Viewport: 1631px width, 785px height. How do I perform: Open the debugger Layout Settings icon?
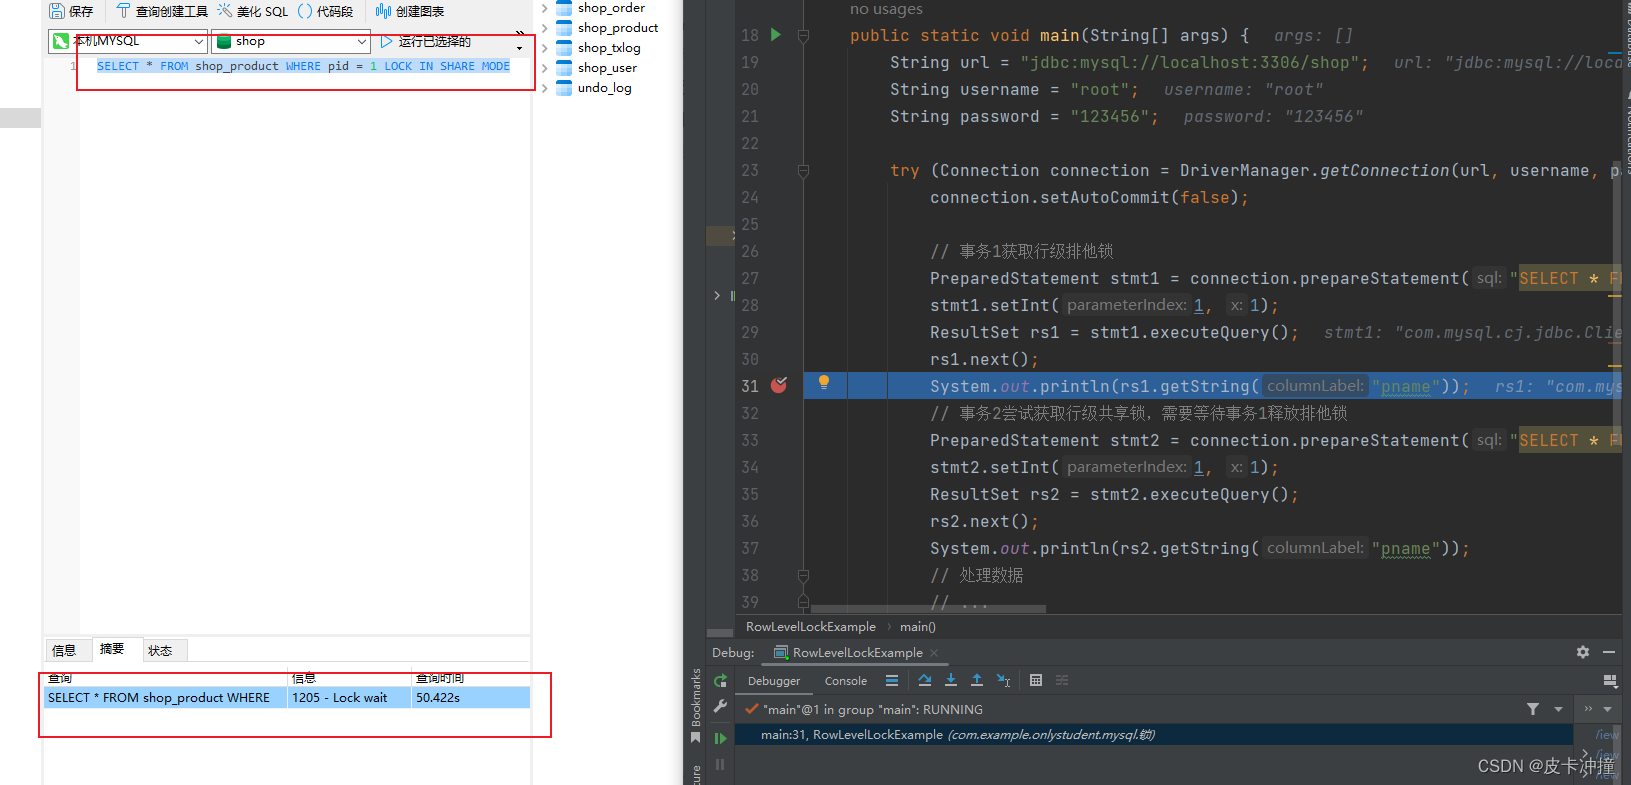point(1610,681)
